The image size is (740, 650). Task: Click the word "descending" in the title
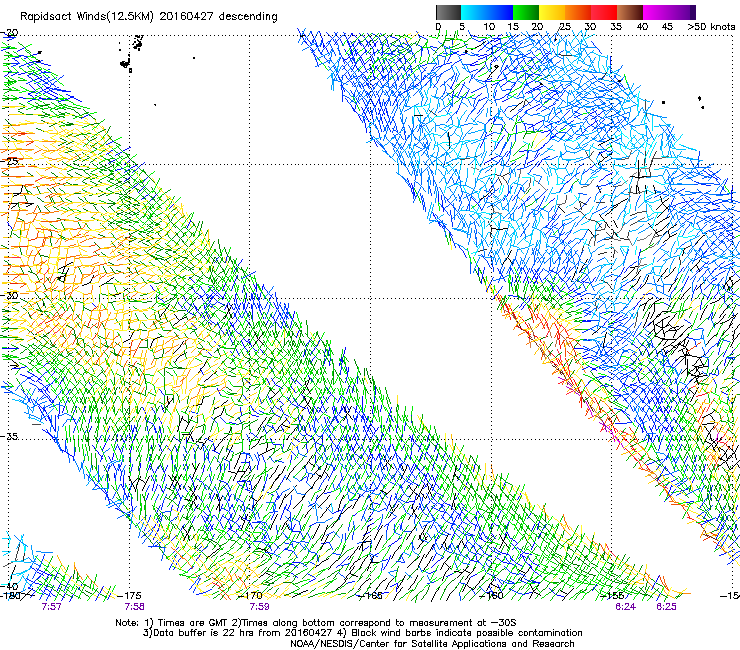pyautogui.click(x=248, y=17)
